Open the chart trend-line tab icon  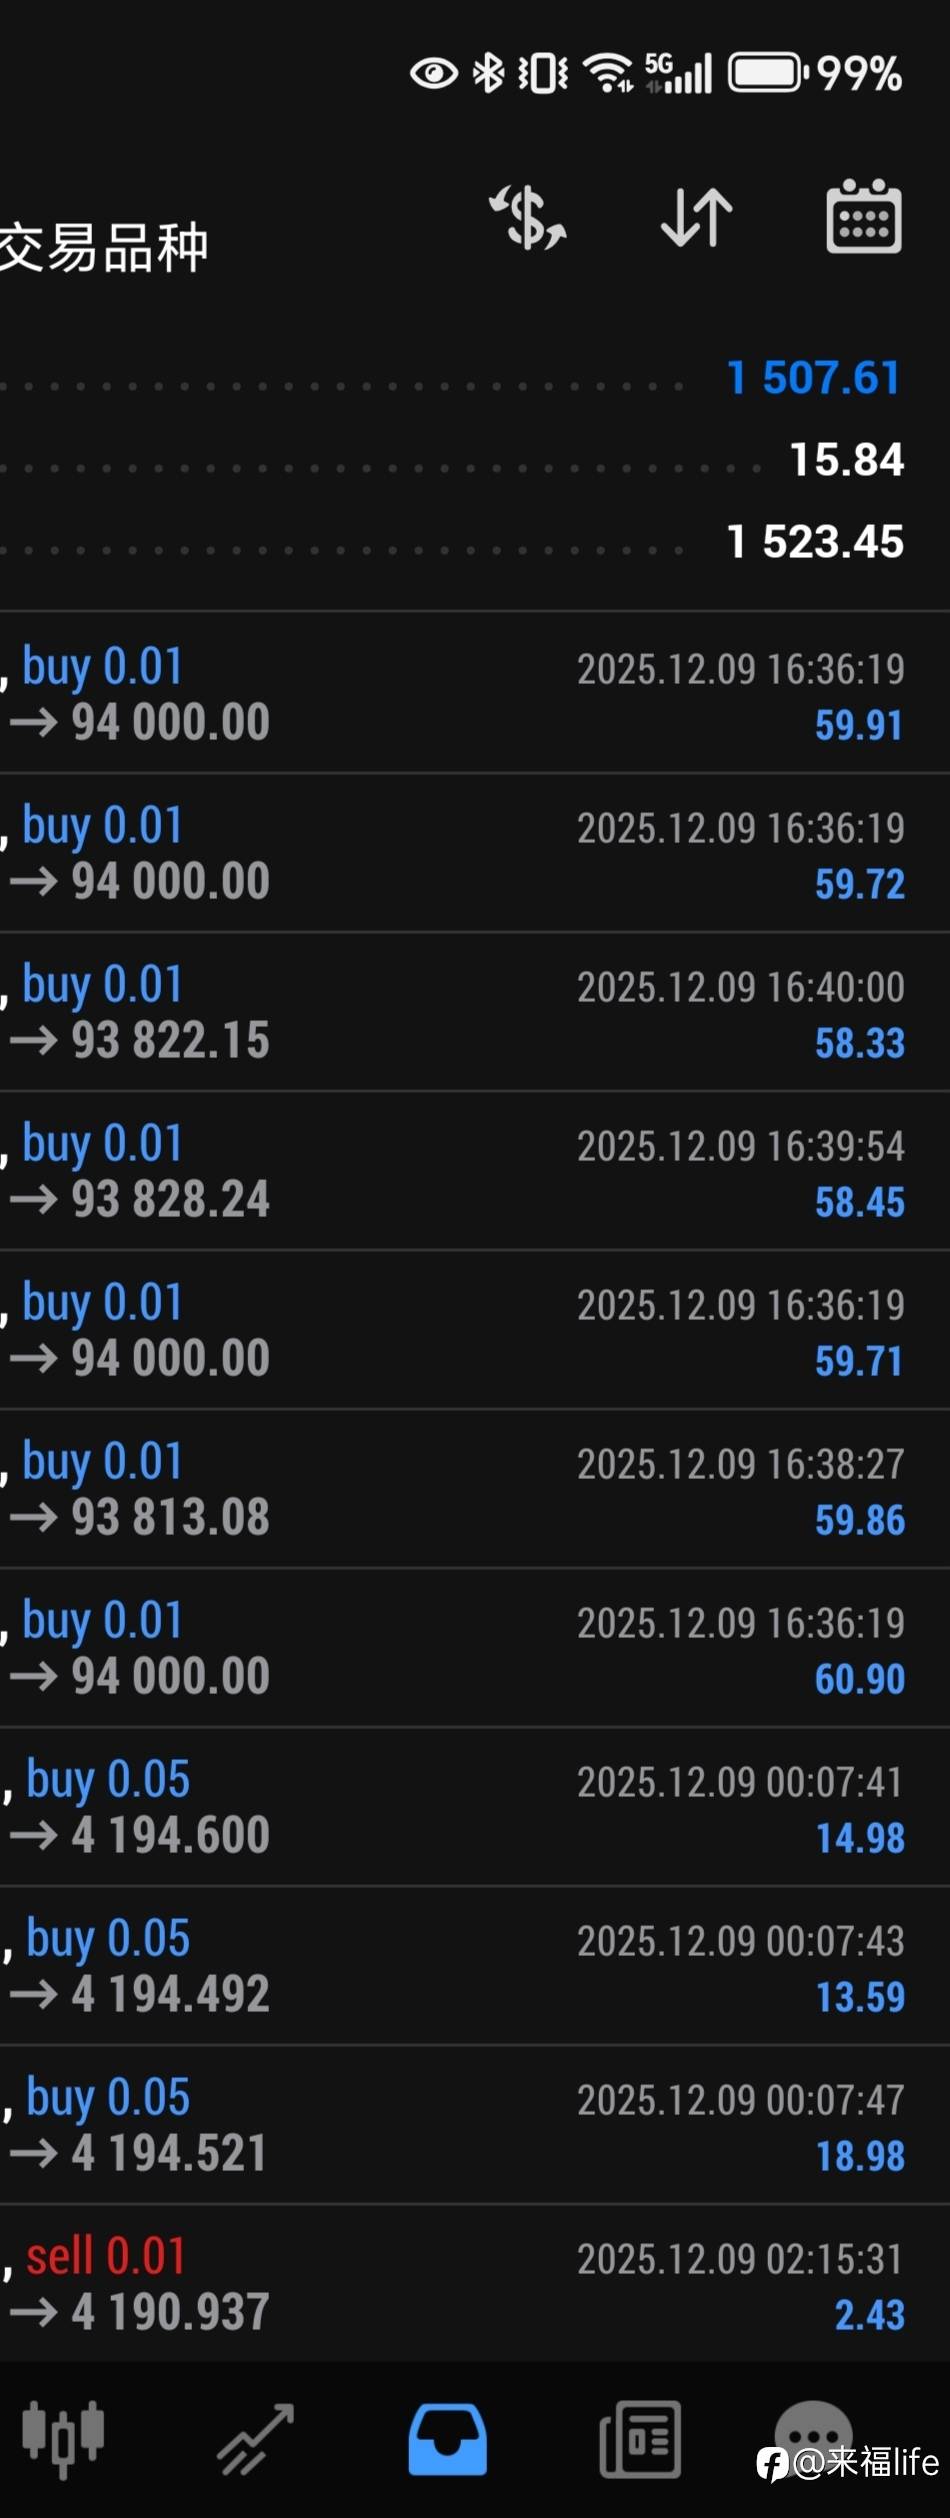(256, 2440)
